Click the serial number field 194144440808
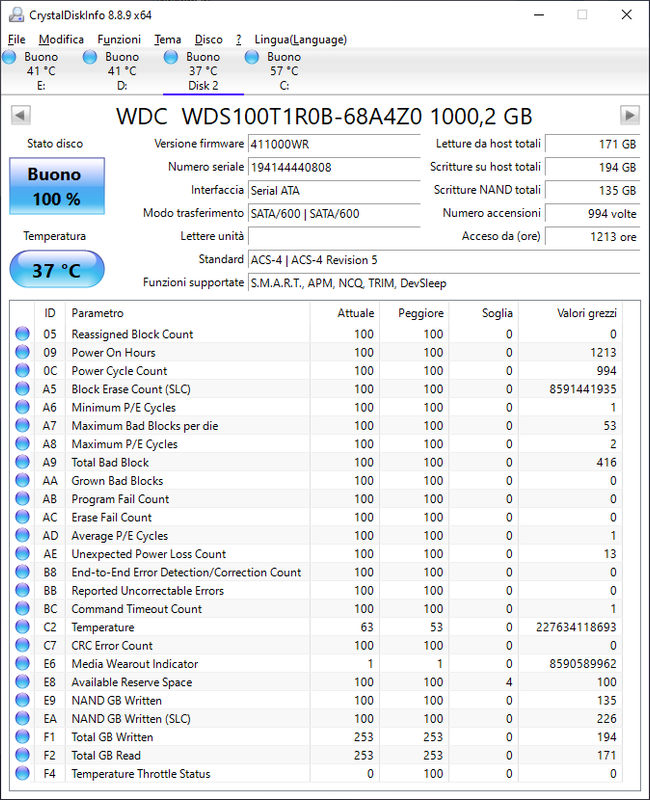Image resolution: width=650 pixels, height=800 pixels. pyautogui.click(x=334, y=167)
